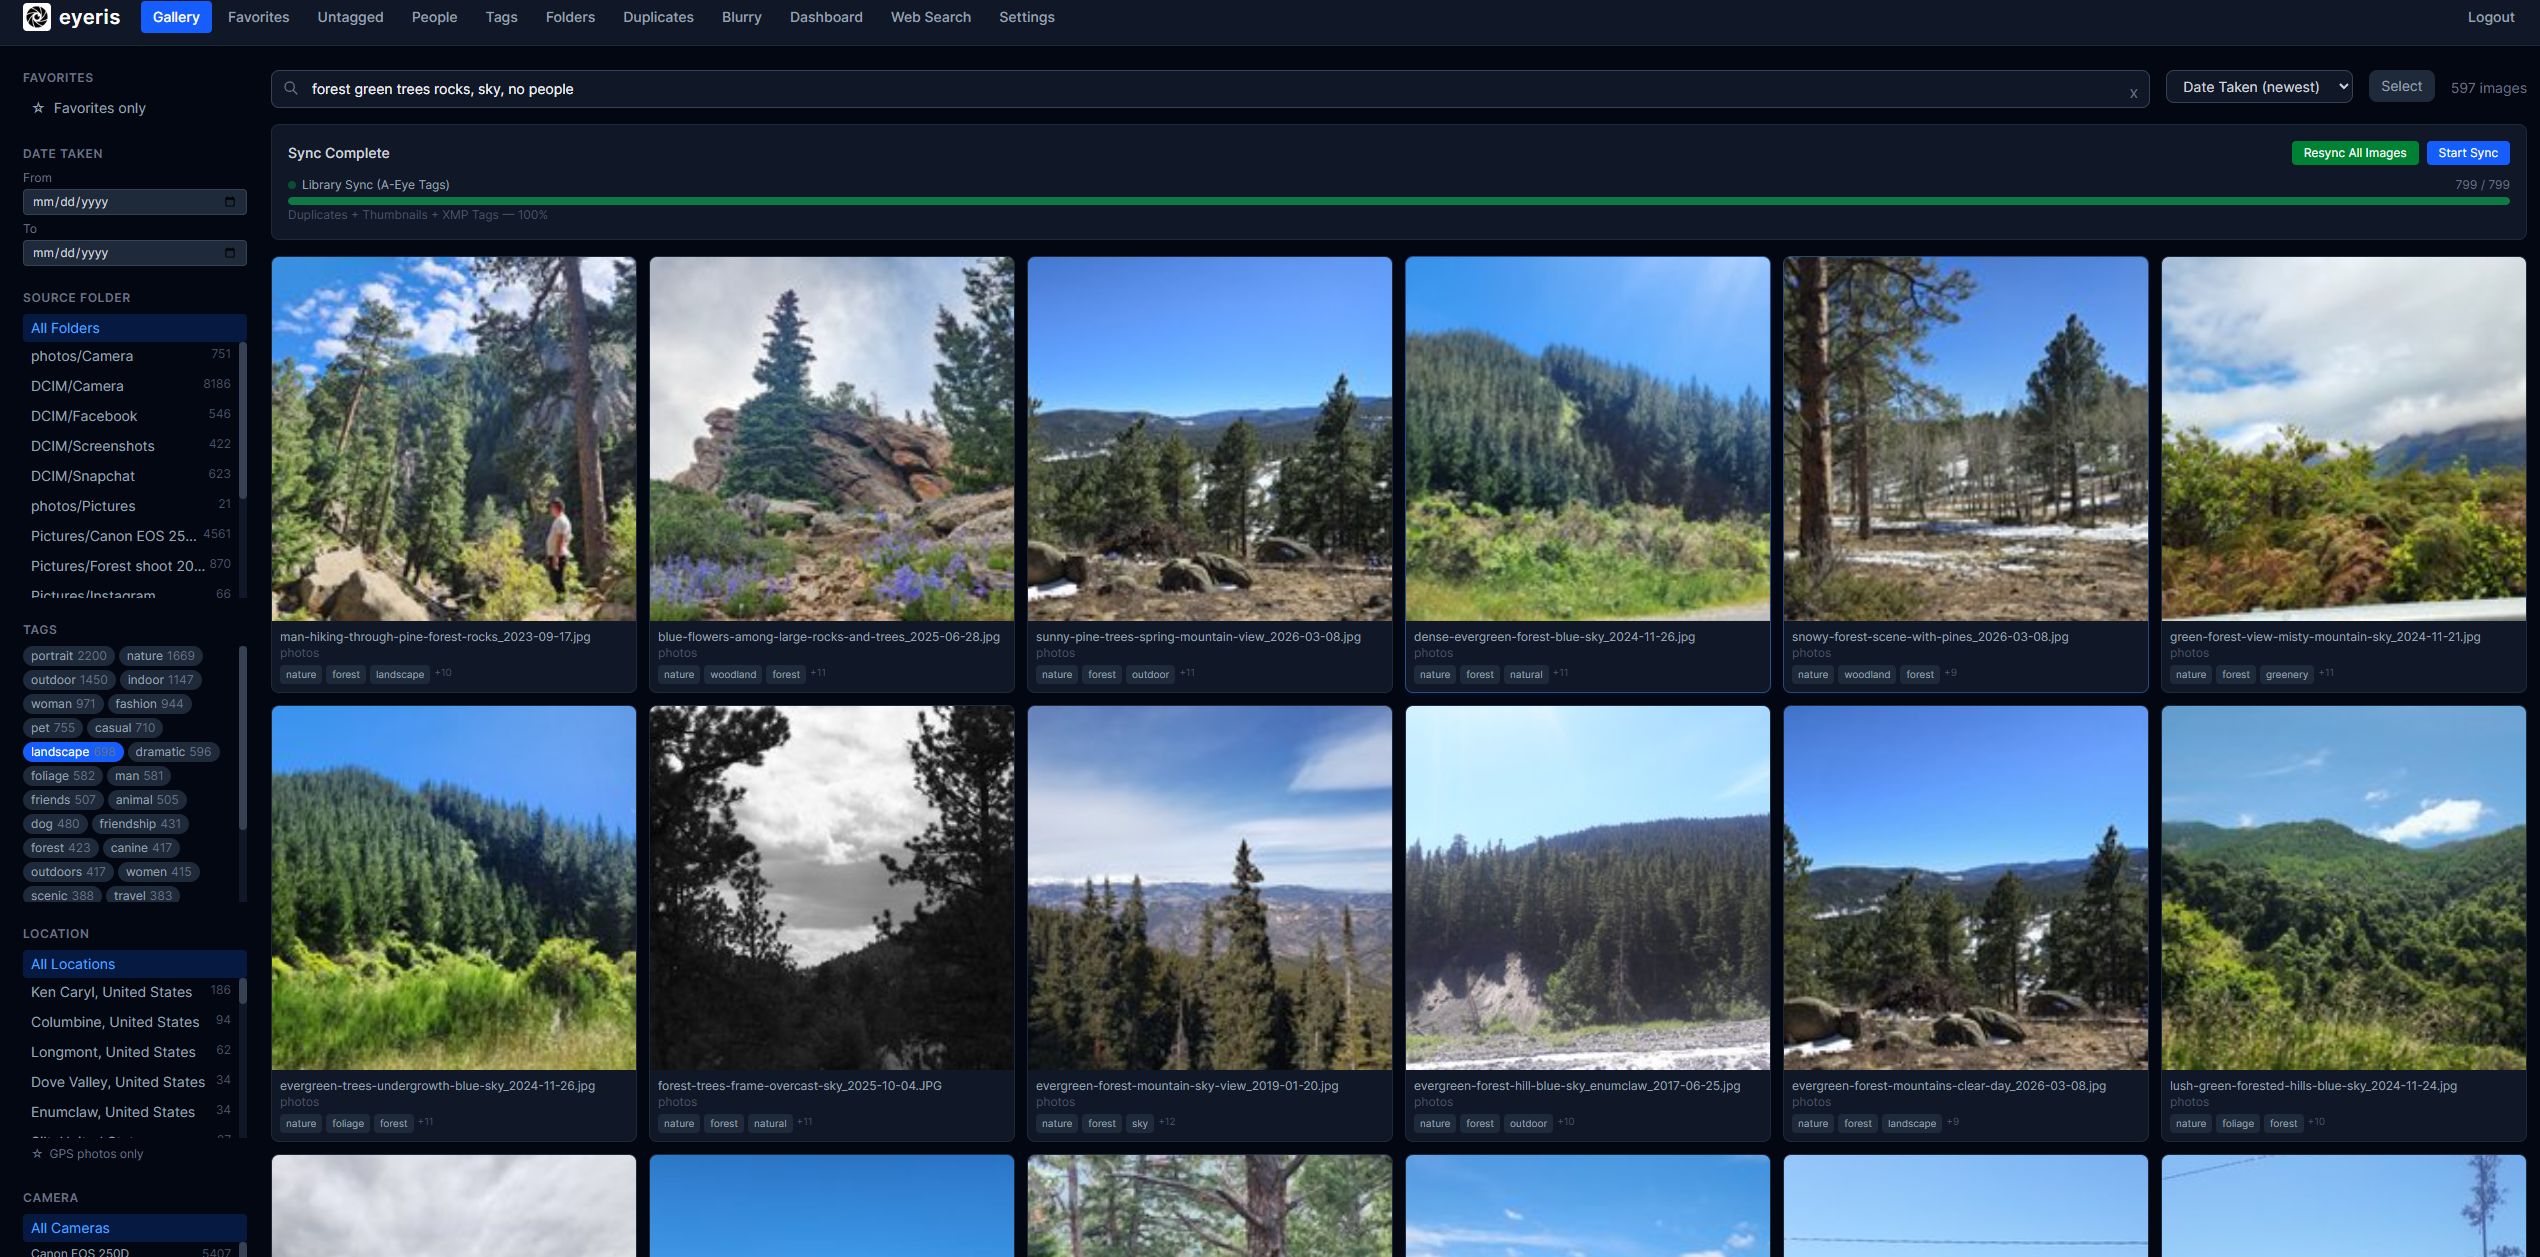
Task: Click the Logout link
Action: (x=2490, y=17)
